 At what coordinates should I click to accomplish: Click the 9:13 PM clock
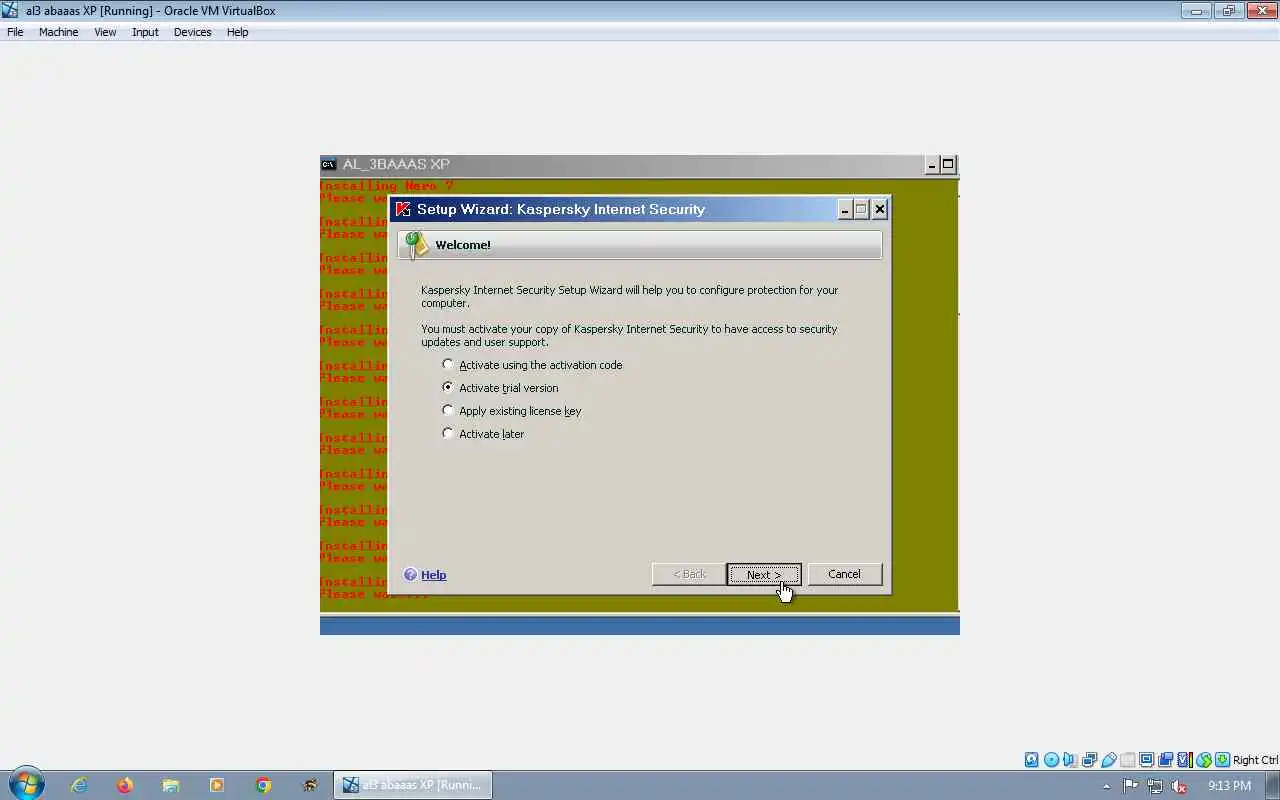click(1229, 786)
